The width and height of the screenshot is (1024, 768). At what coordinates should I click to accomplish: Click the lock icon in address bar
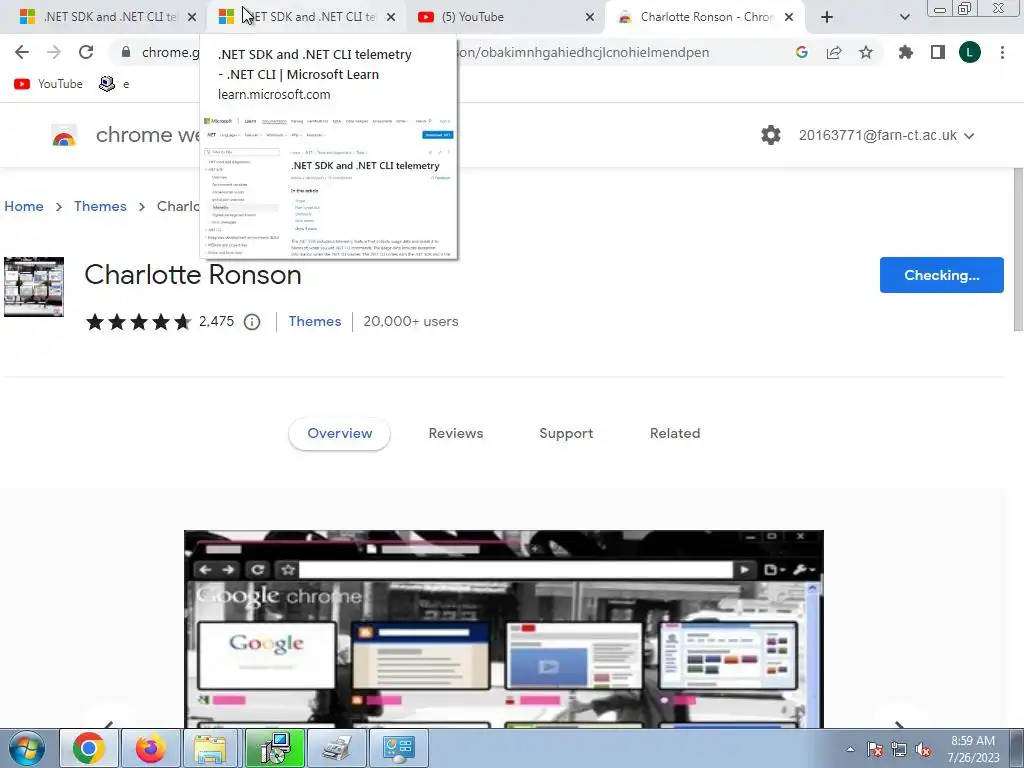click(126, 52)
